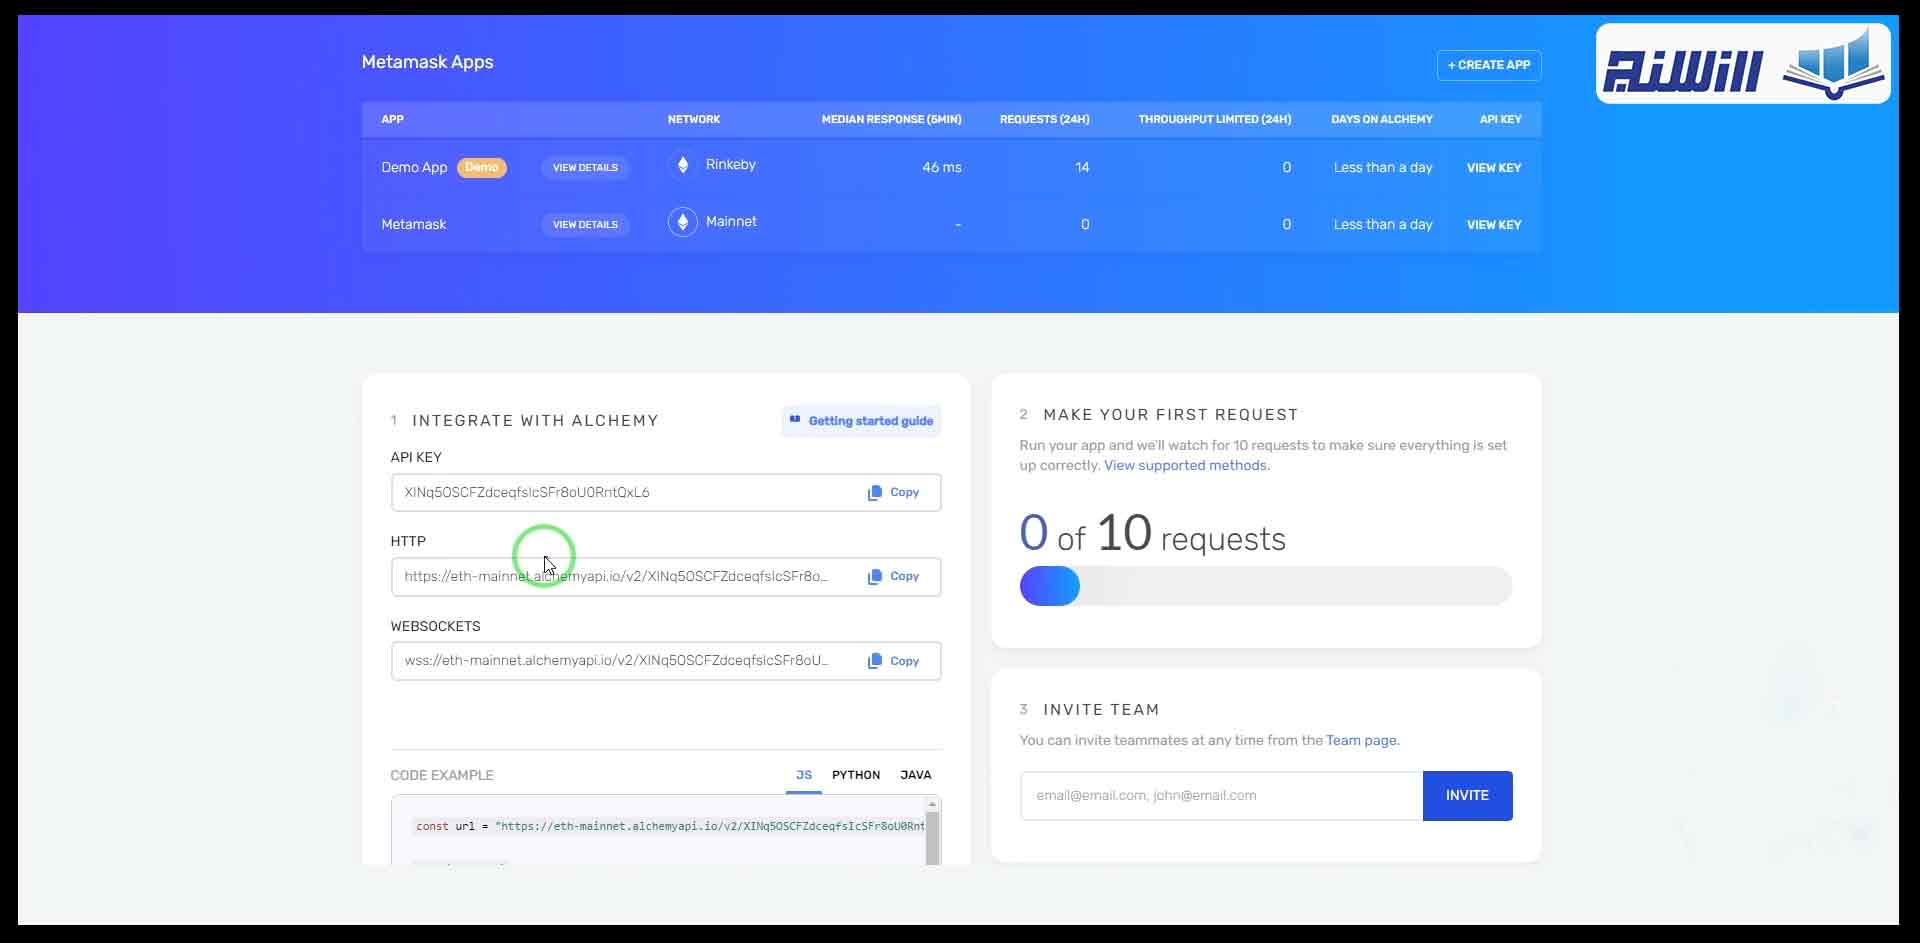Click the 14 requests value

tap(1082, 168)
